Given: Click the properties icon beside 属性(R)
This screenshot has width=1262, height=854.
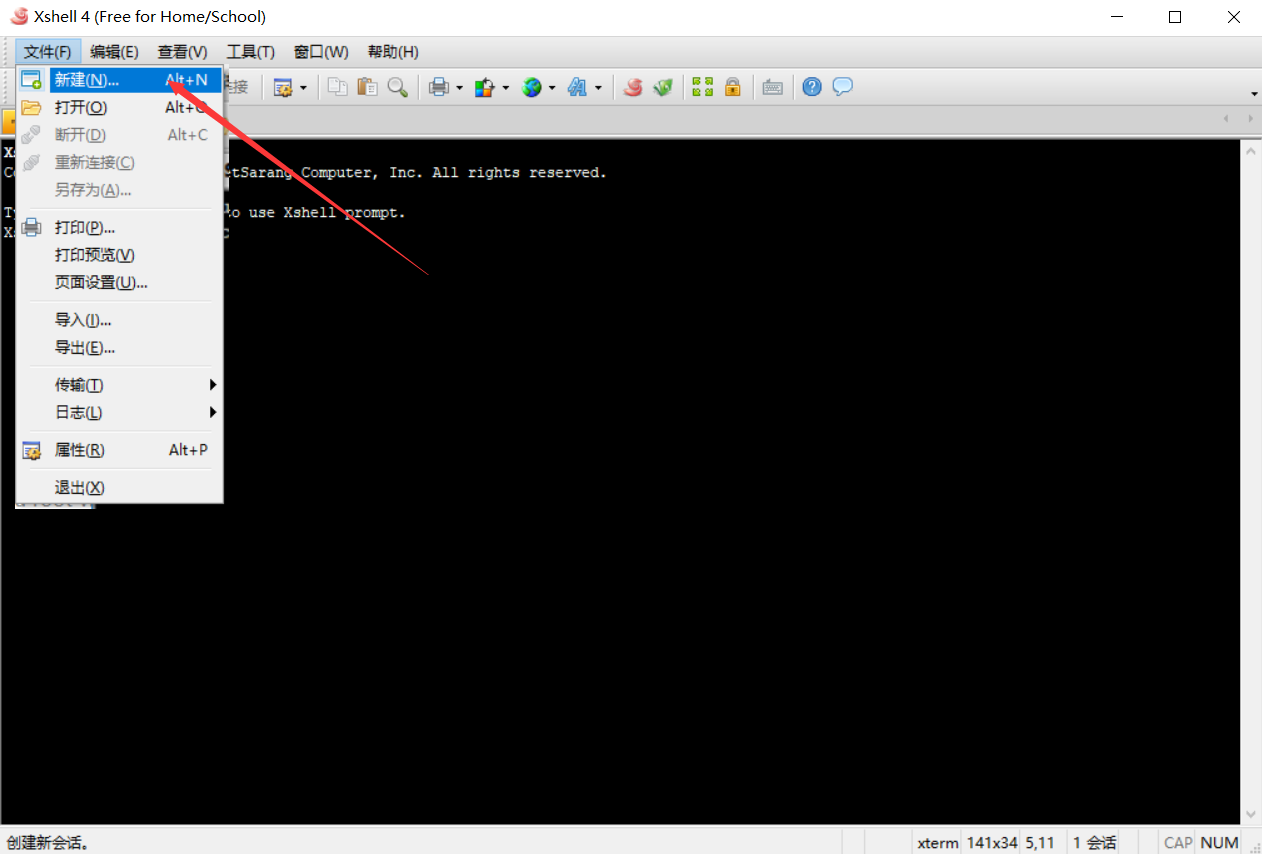Looking at the screenshot, I should 31,450.
